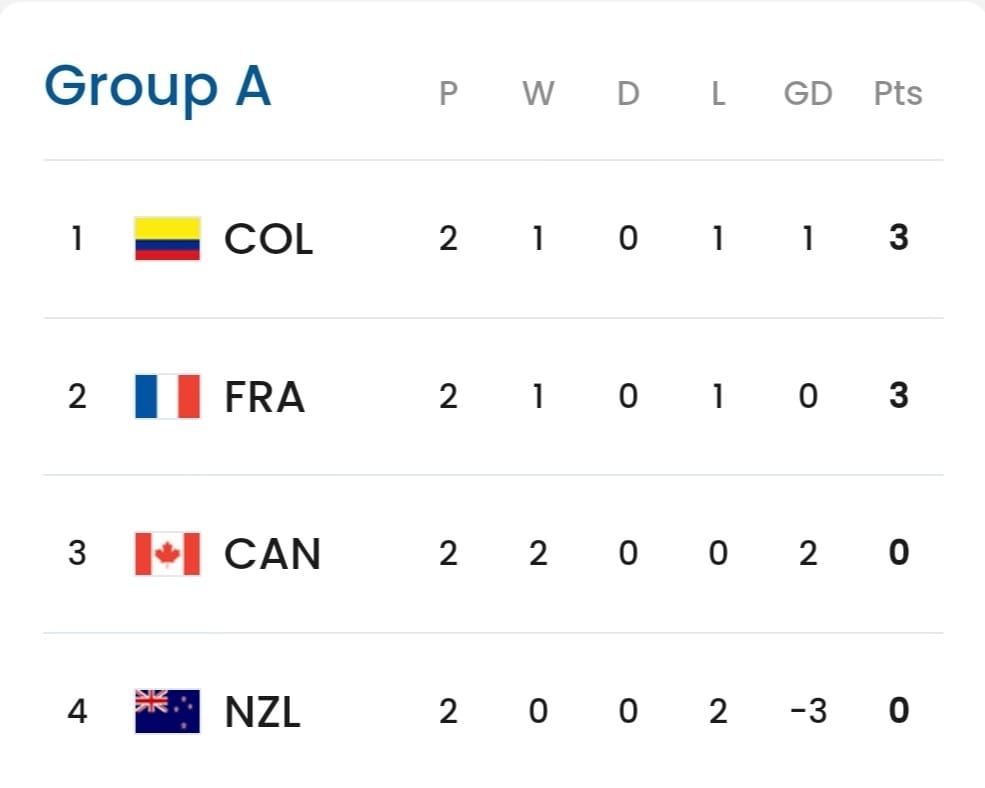Screen dimensions: 985x788
Task: Sort by the GD column header
Action: tap(808, 94)
